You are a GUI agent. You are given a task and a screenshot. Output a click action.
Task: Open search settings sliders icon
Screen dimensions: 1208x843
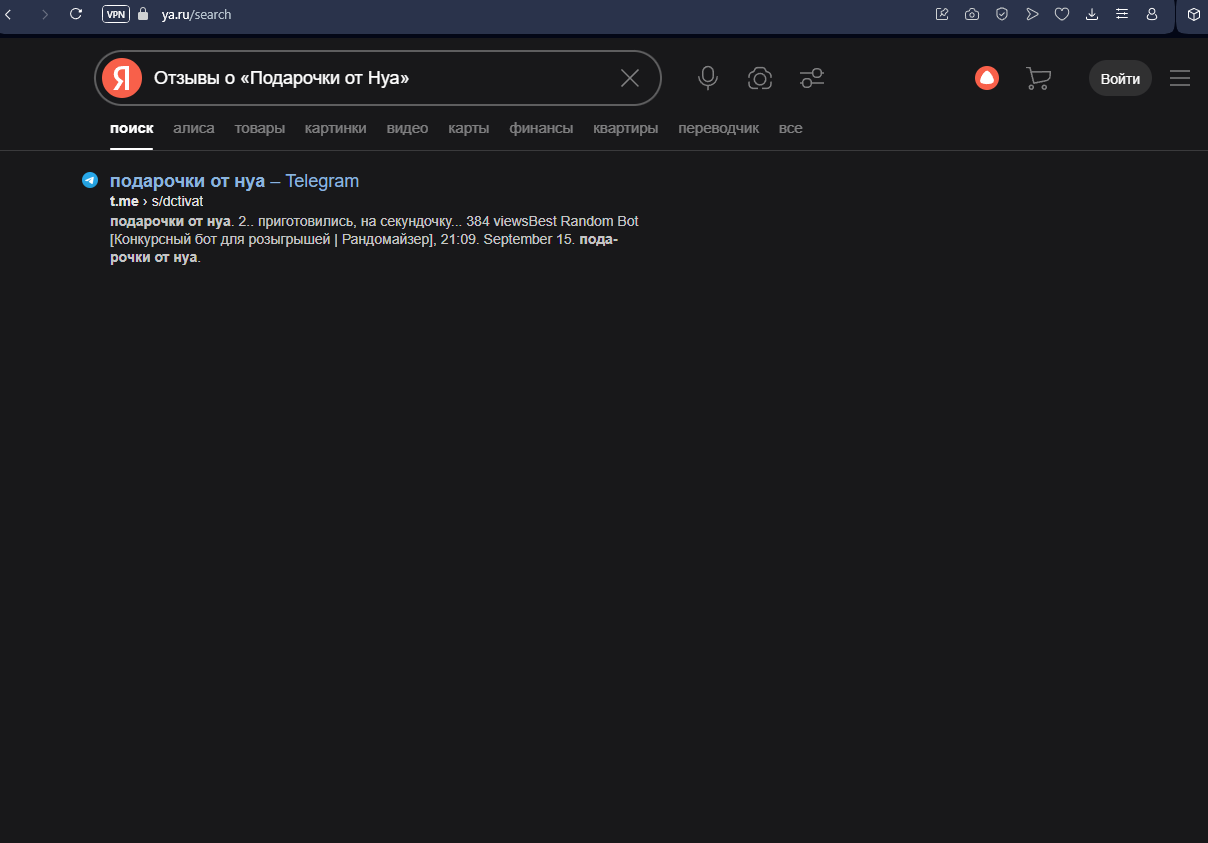[812, 78]
